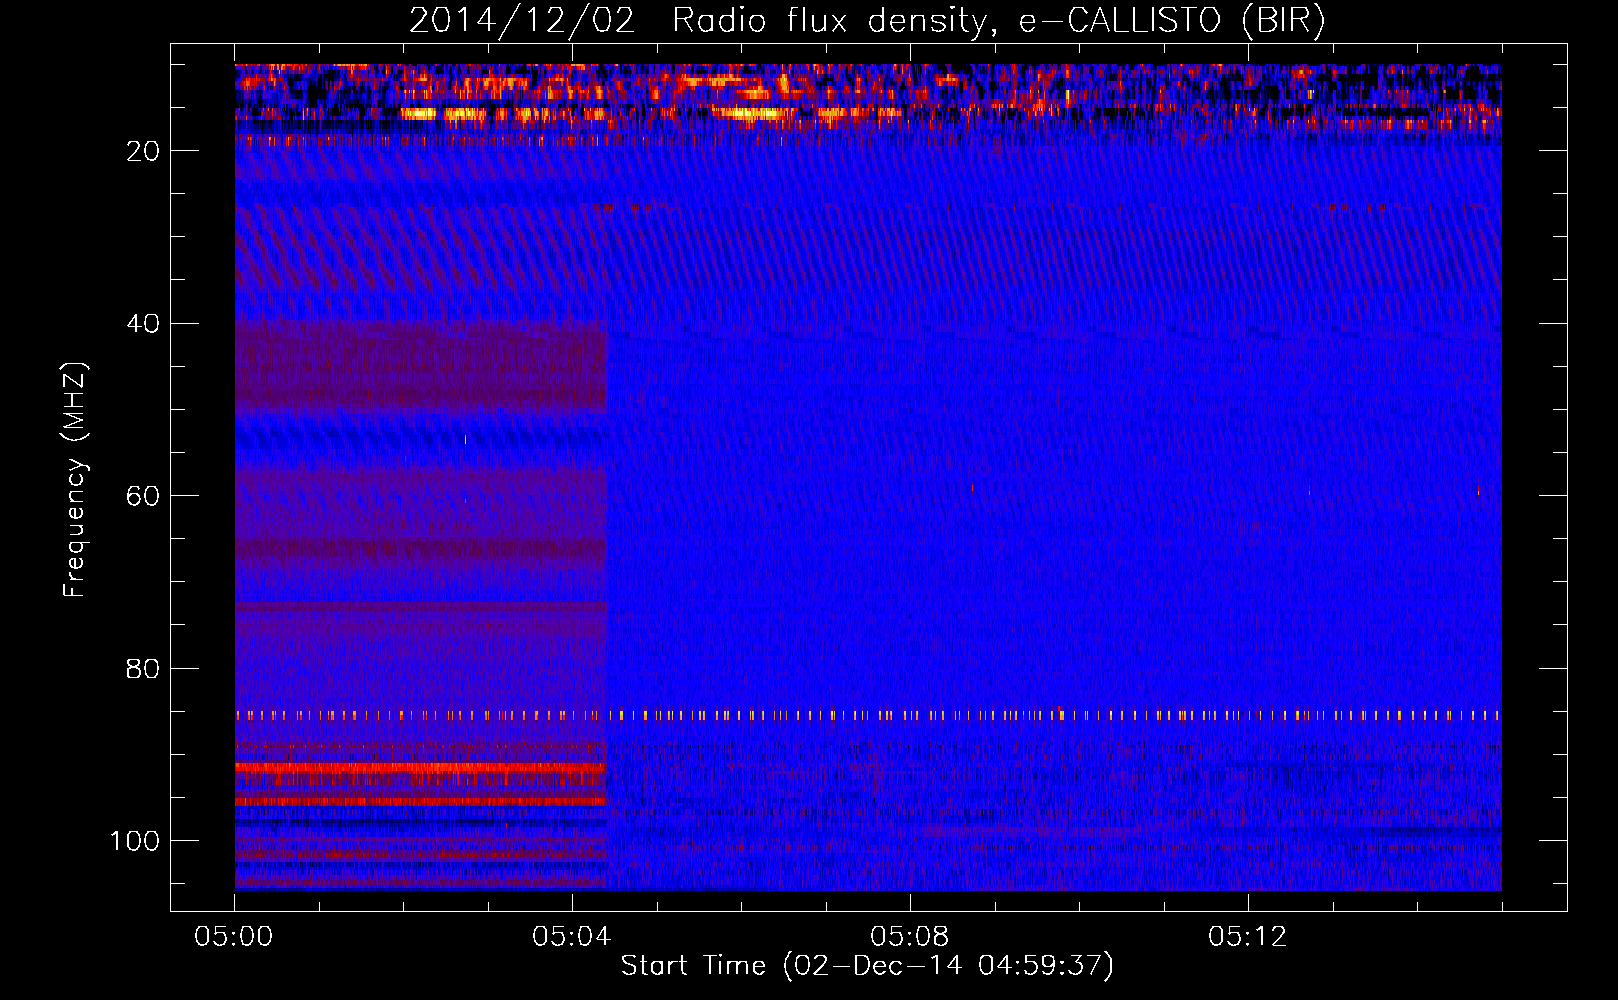1618x1000 pixels.
Task: Click the 'Frequency (MHZ)' axis label
Action: [75, 480]
